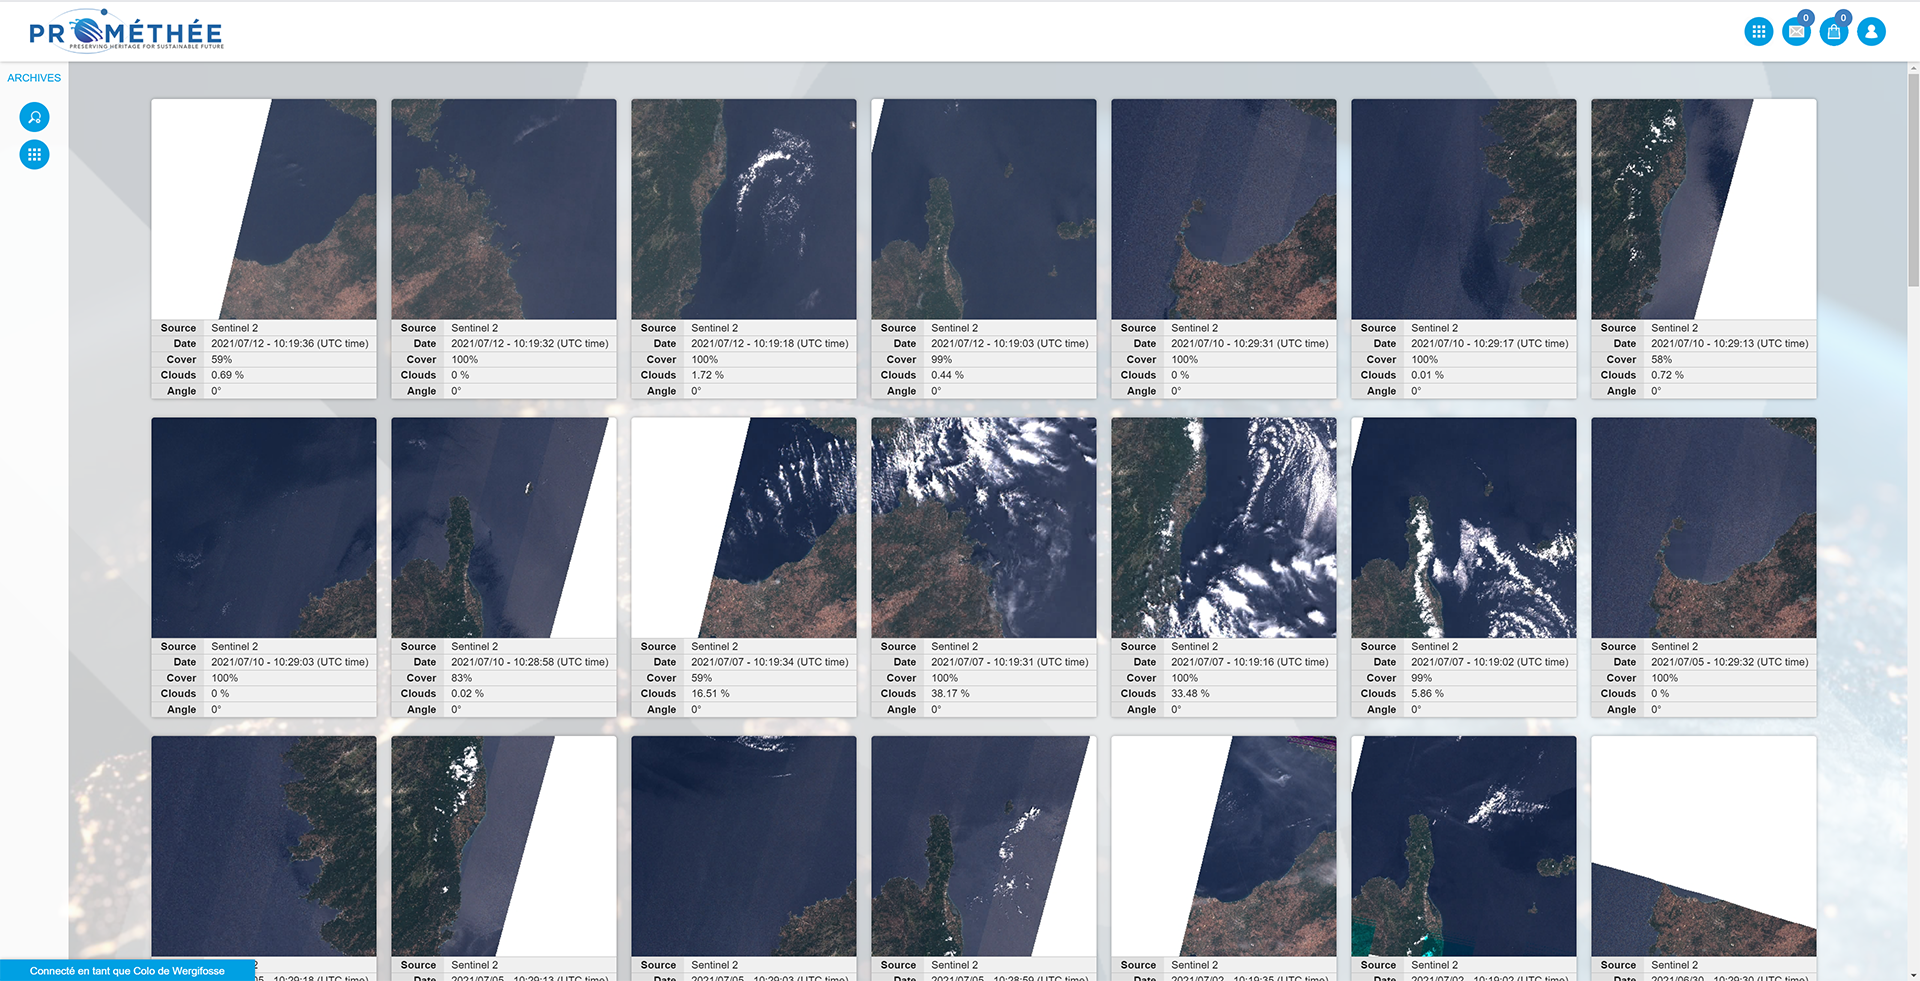1920x981 pixels.
Task: Click clouds value 5.86 %
Action: [1428, 694]
